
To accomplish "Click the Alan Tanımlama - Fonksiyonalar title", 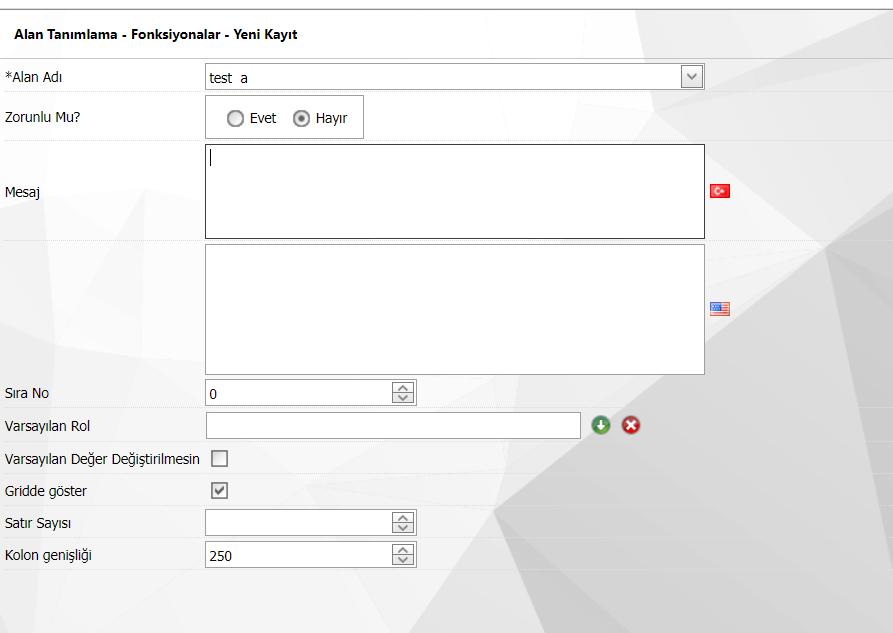I will point(155,34).
